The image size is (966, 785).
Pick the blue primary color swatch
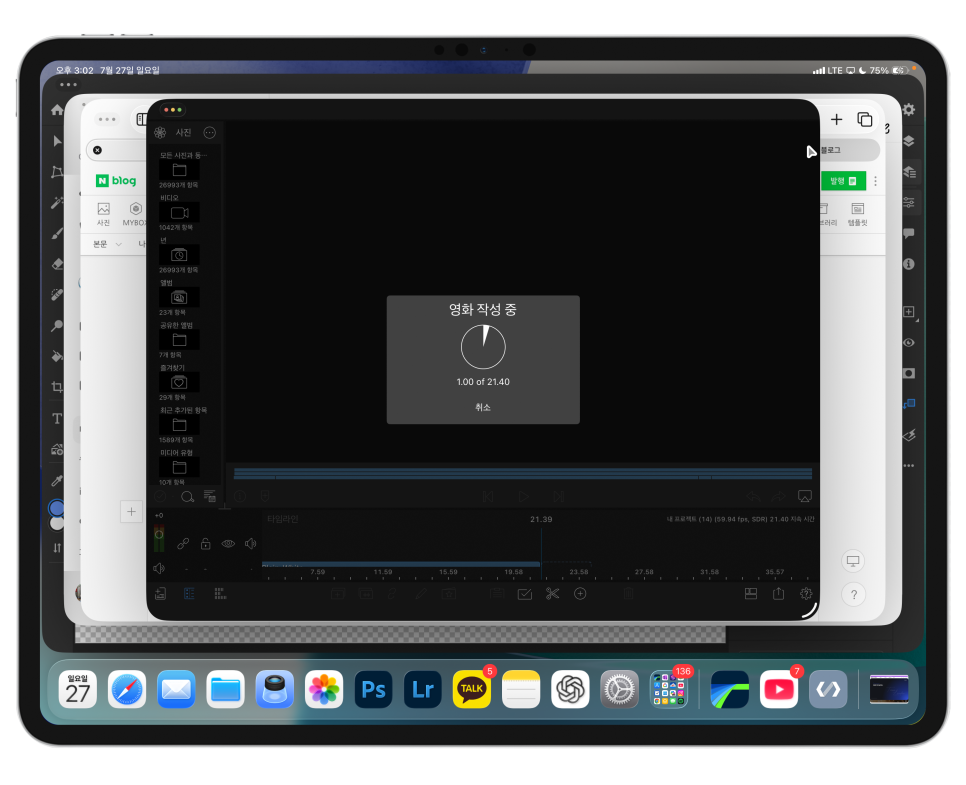point(57,508)
